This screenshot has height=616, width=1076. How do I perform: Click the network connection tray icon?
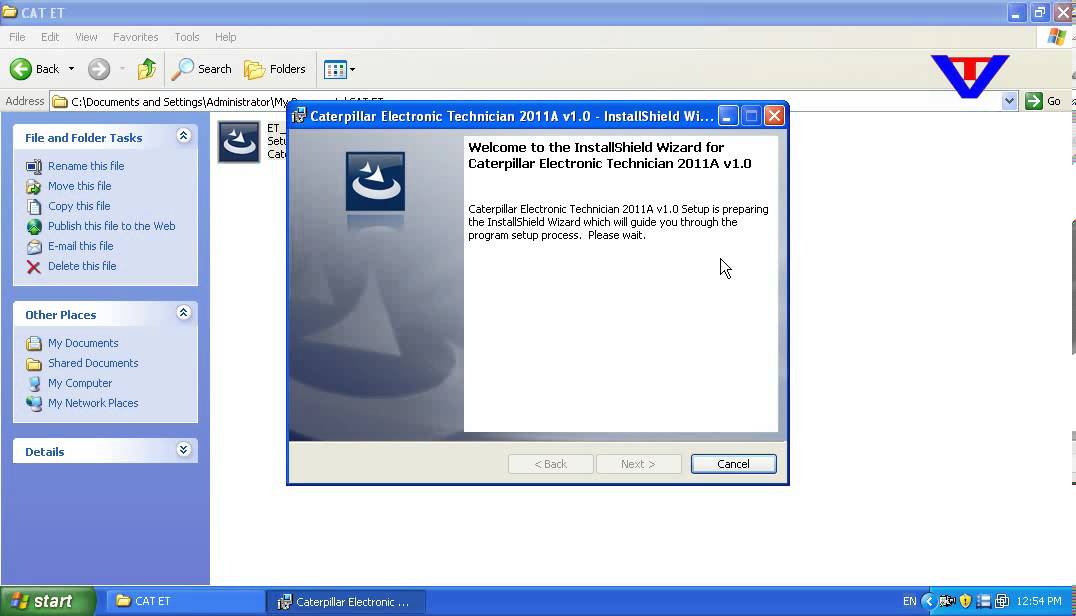(x=1002, y=602)
